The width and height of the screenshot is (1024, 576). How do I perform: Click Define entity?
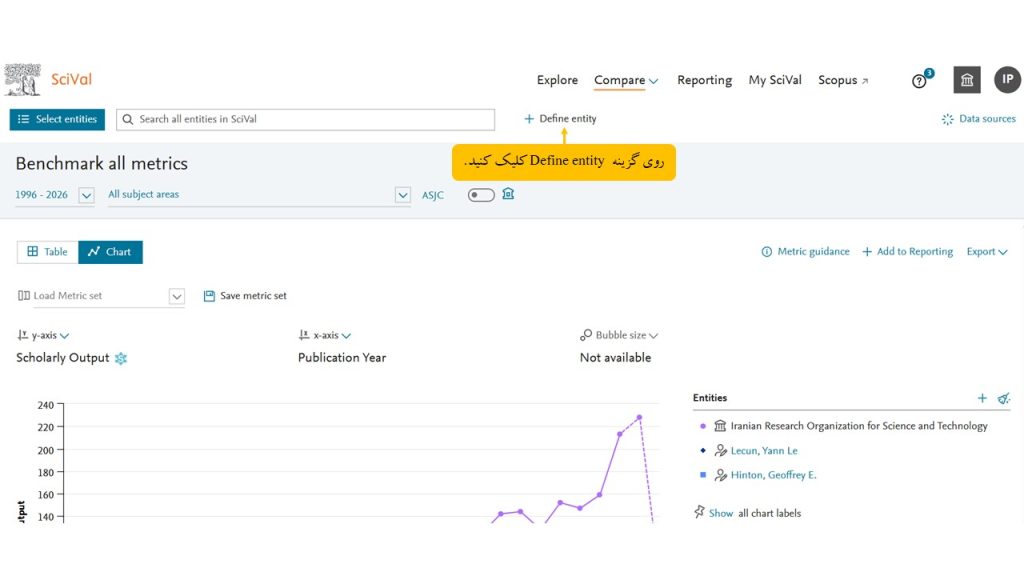pyautogui.click(x=560, y=118)
